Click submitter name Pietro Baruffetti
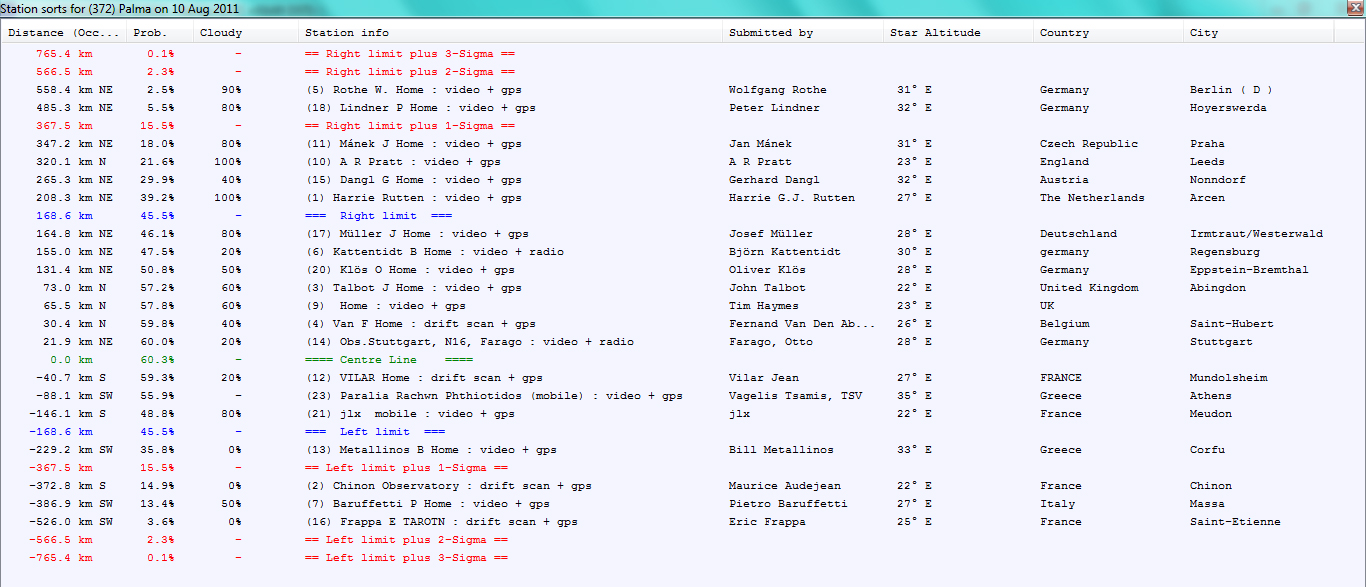1366x587 pixels. pos(788,504)
